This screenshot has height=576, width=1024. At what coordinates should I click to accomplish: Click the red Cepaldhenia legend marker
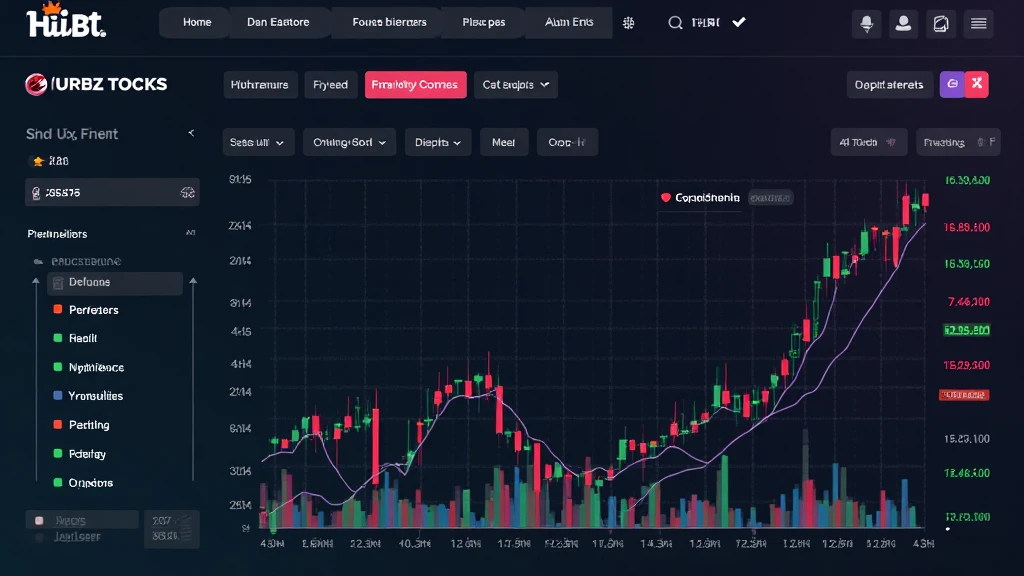coord(665,198)
